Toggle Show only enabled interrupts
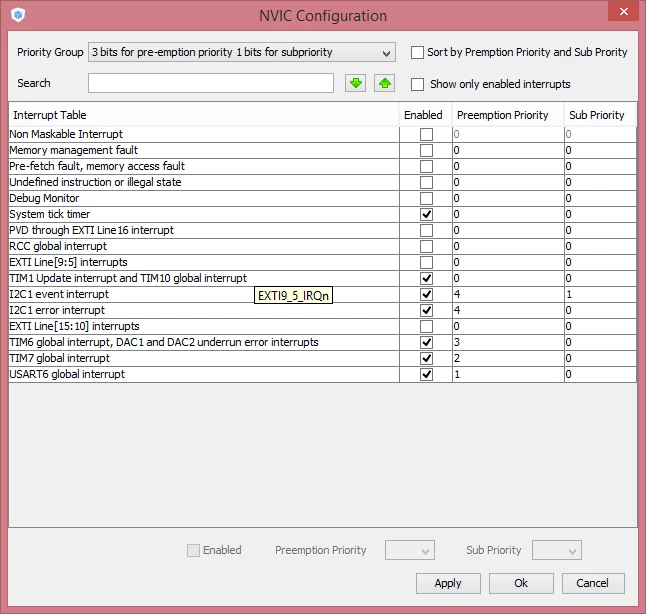Screen dimensions: 646x614 pos(417,84)
